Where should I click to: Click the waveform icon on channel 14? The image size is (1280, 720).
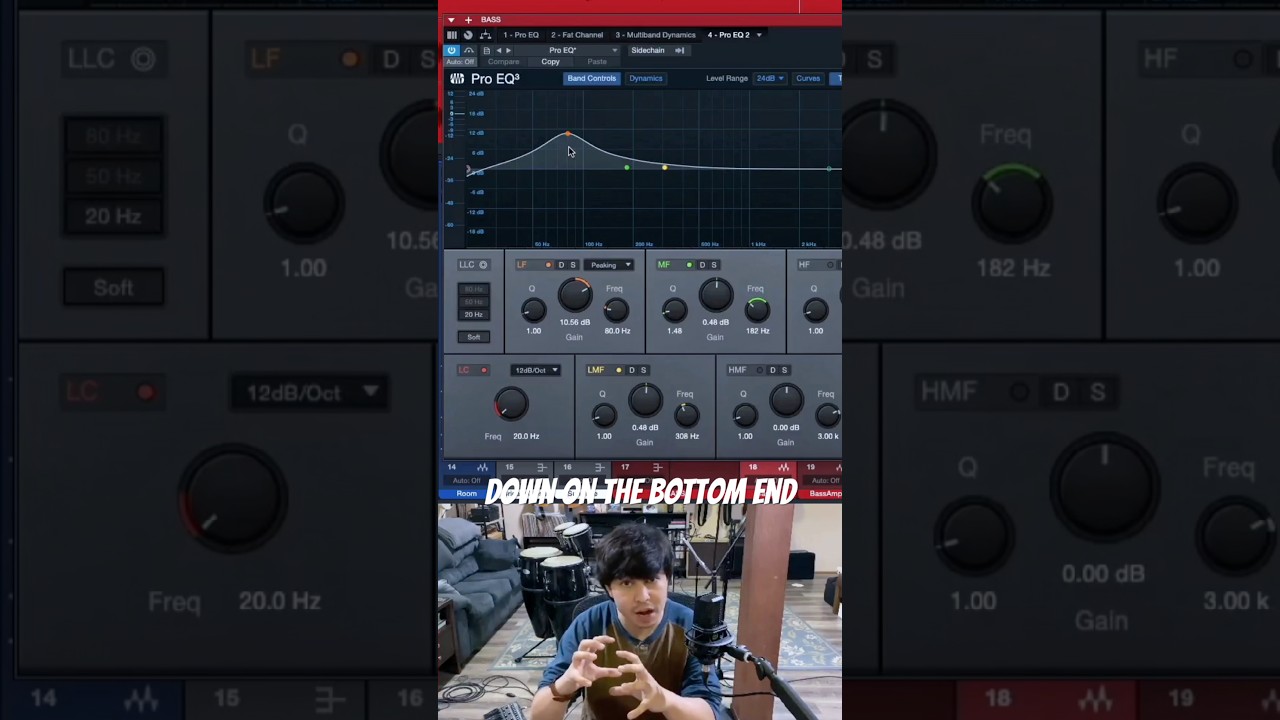[x=482, y=467]
